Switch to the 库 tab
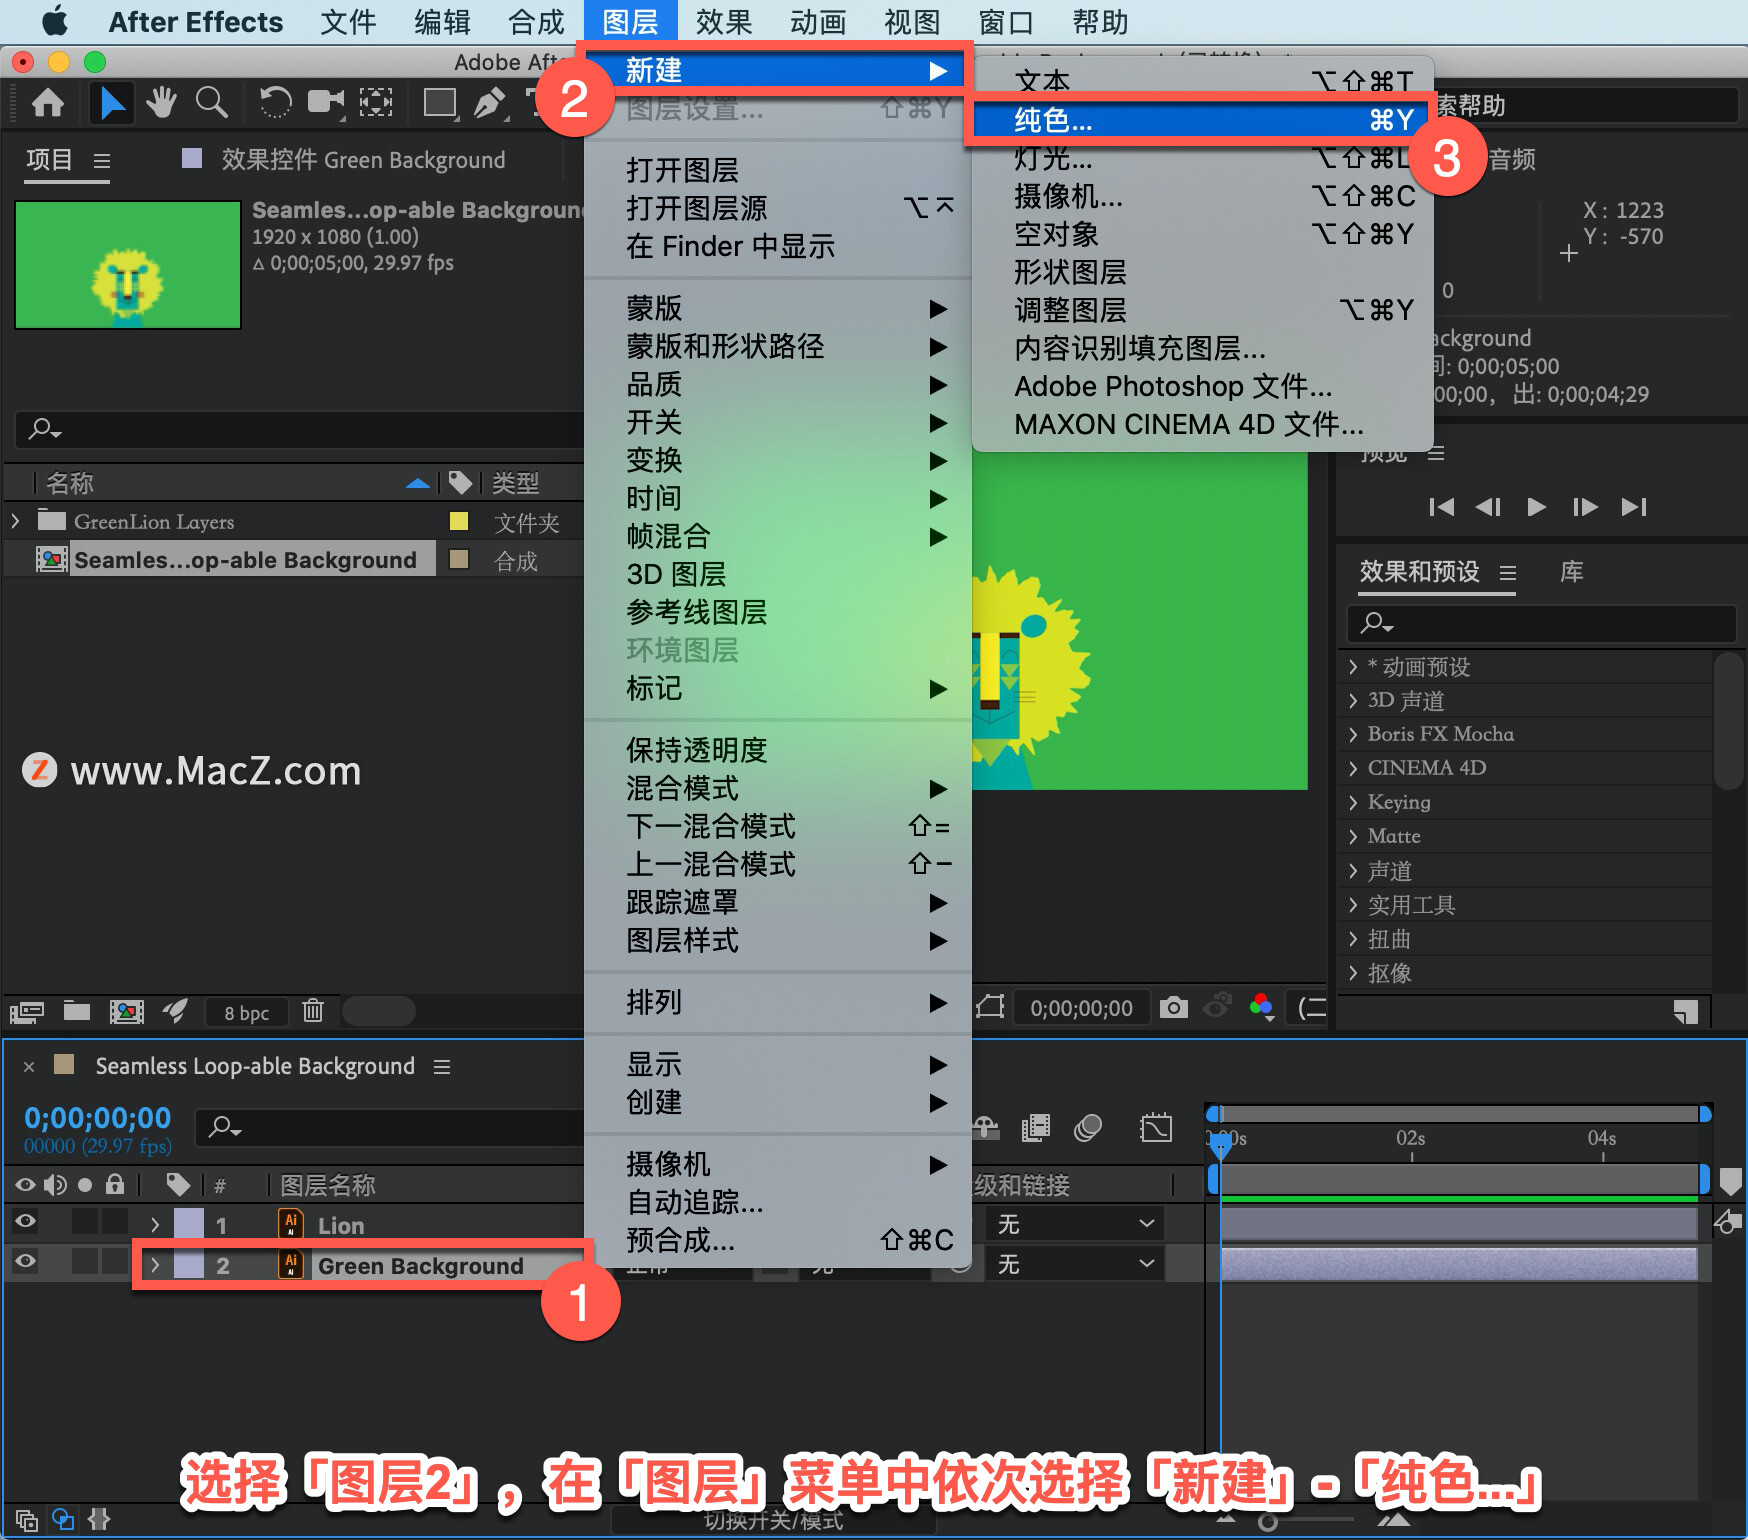 (x=1572, y=572)
